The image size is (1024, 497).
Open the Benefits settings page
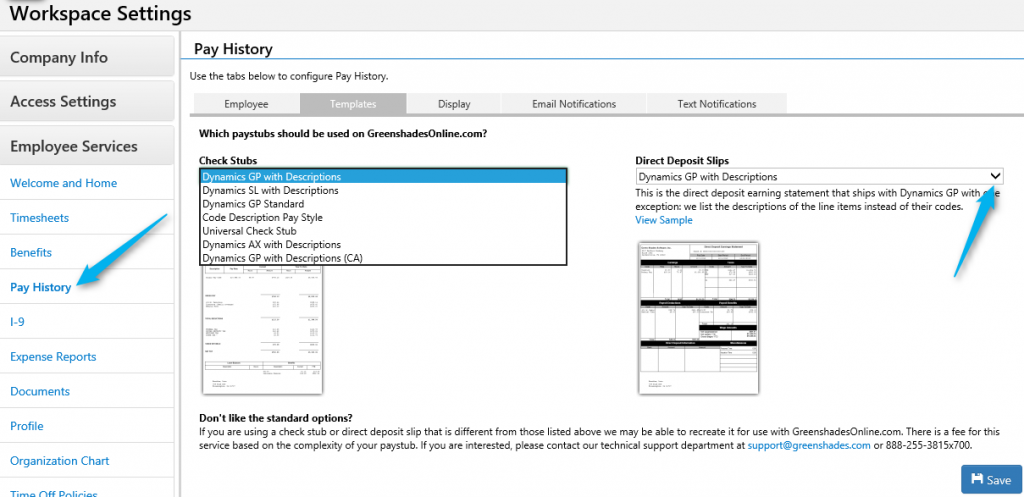31,253
